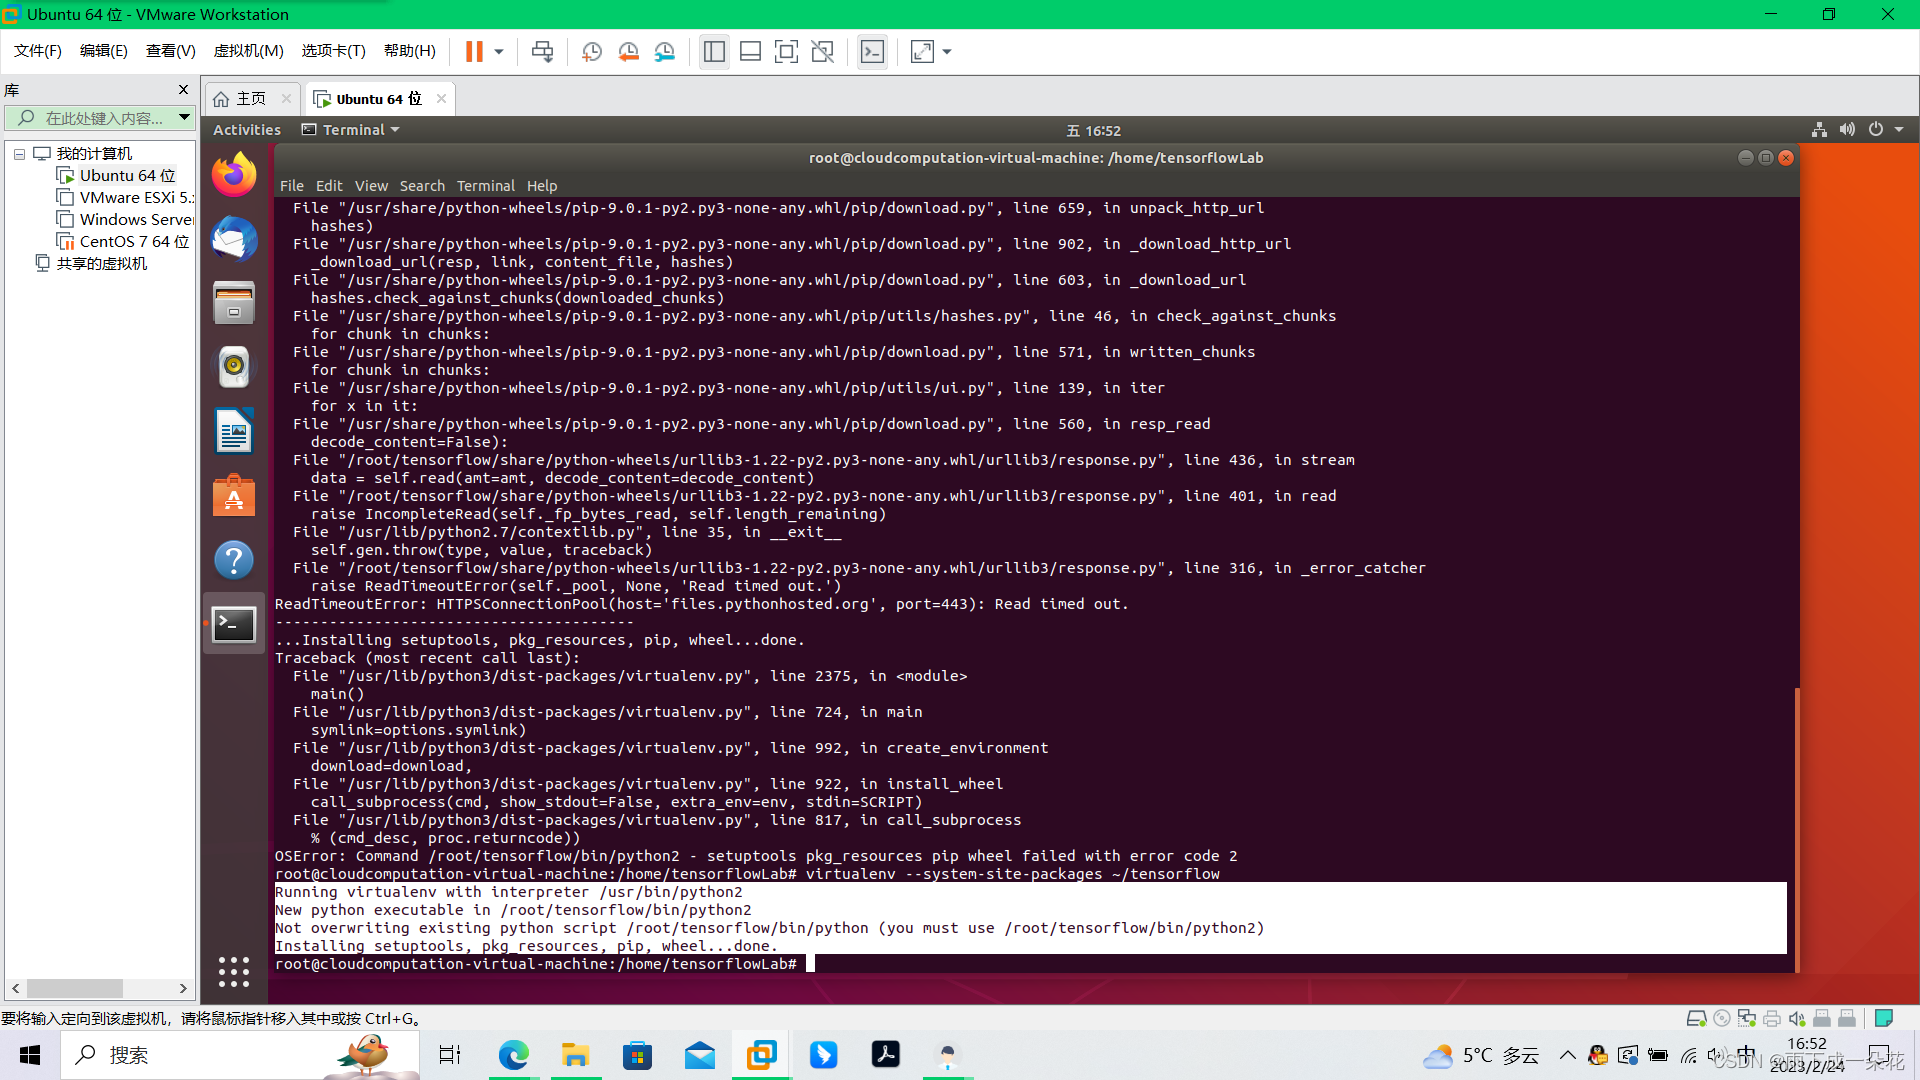Expand the library search dropdown arrow
Viewport: 1920px width, 1080px height.
click(x=184, y=118)
